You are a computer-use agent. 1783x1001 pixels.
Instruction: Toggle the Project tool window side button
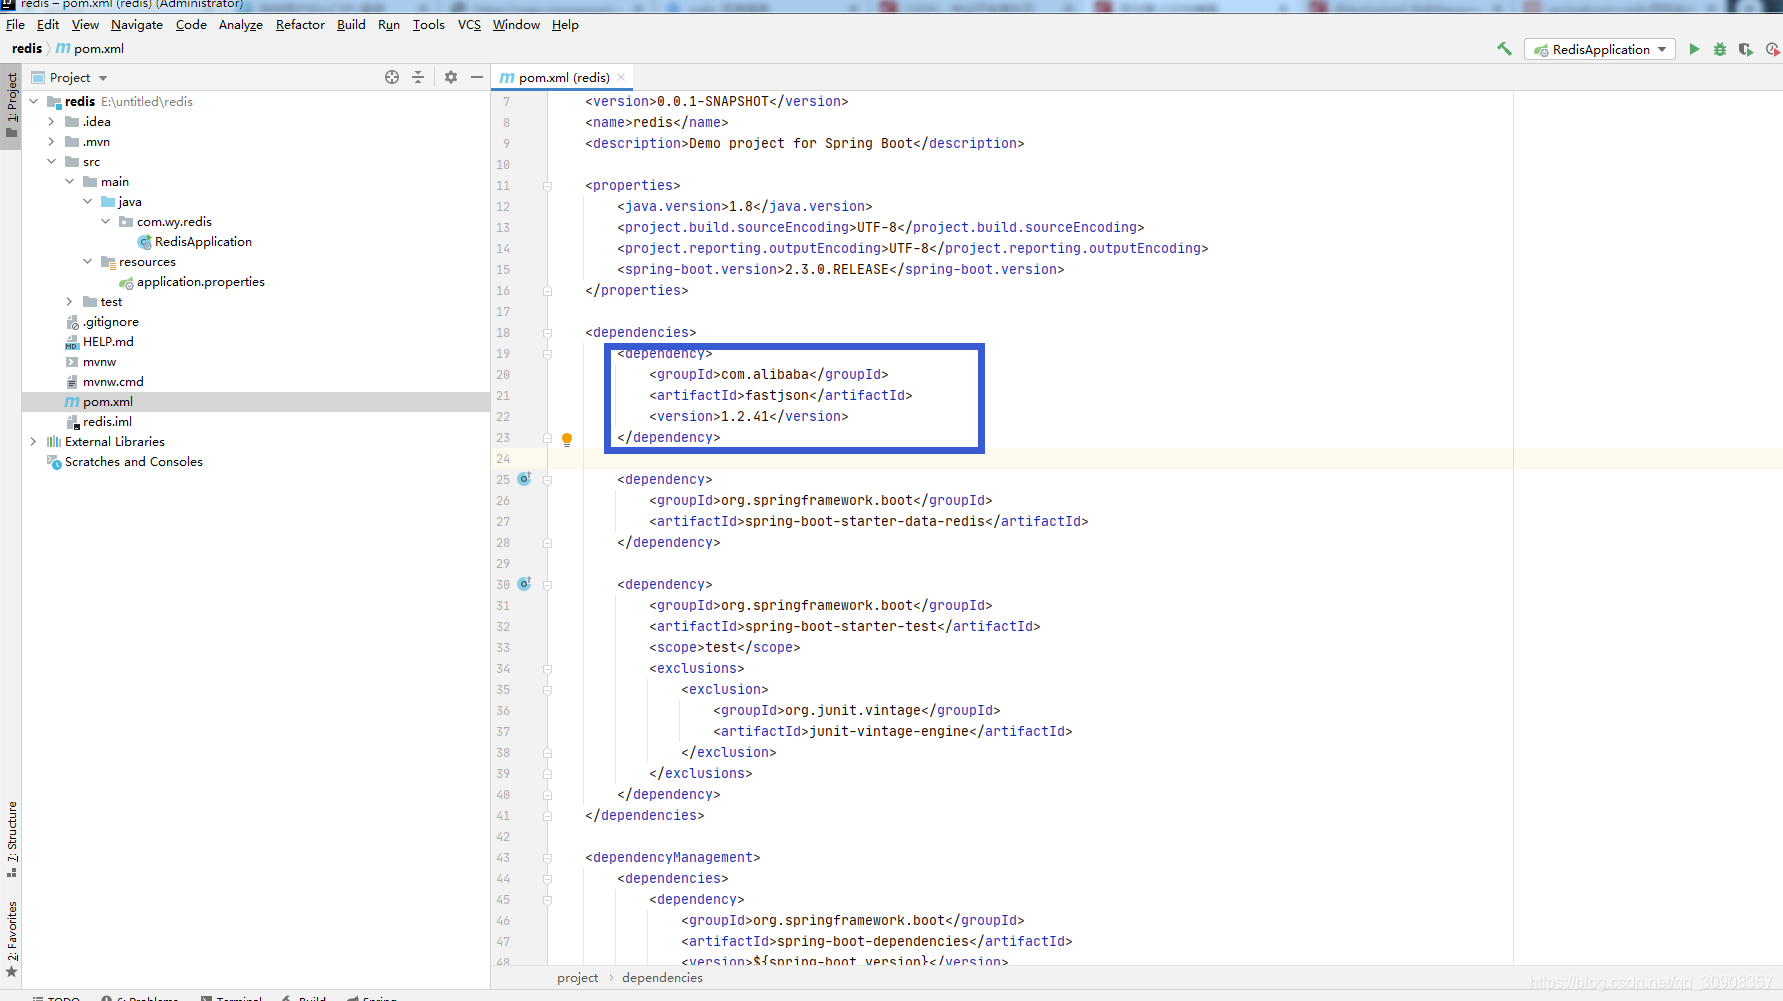pos(11,106)
